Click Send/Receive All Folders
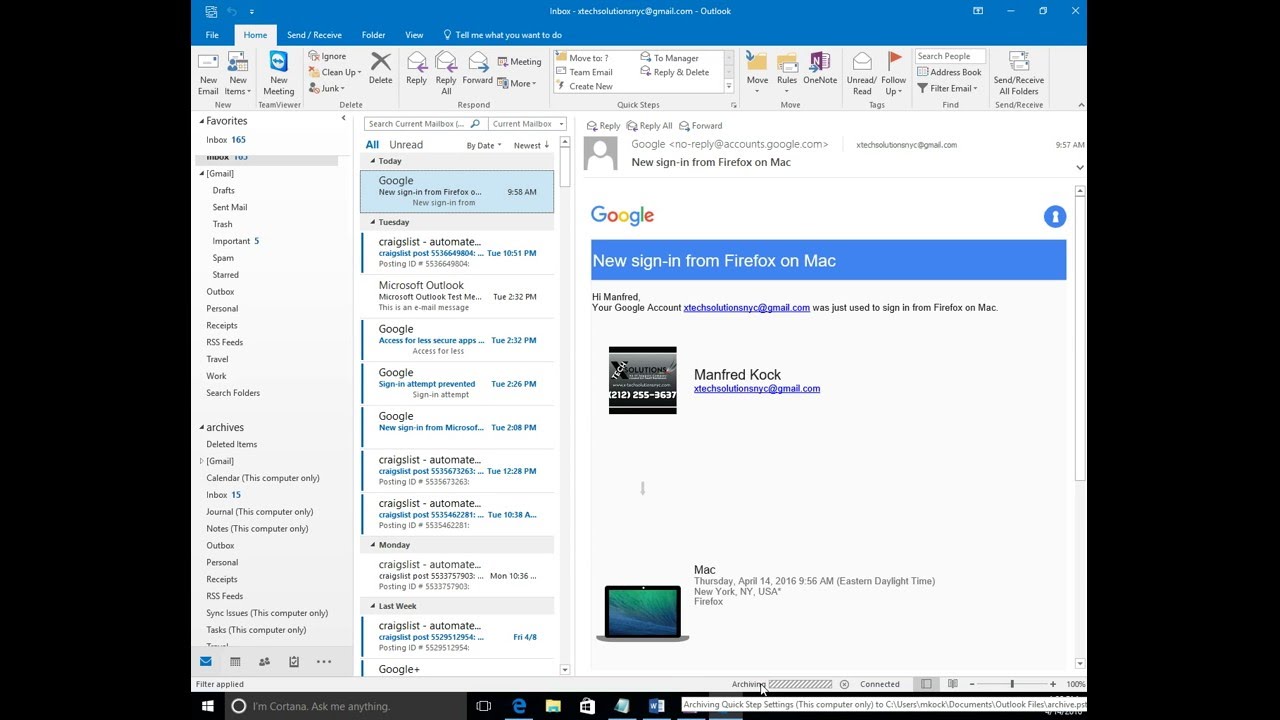Image resolution: width=1280 pixels, height=720 pixels. click(1018, 73)
